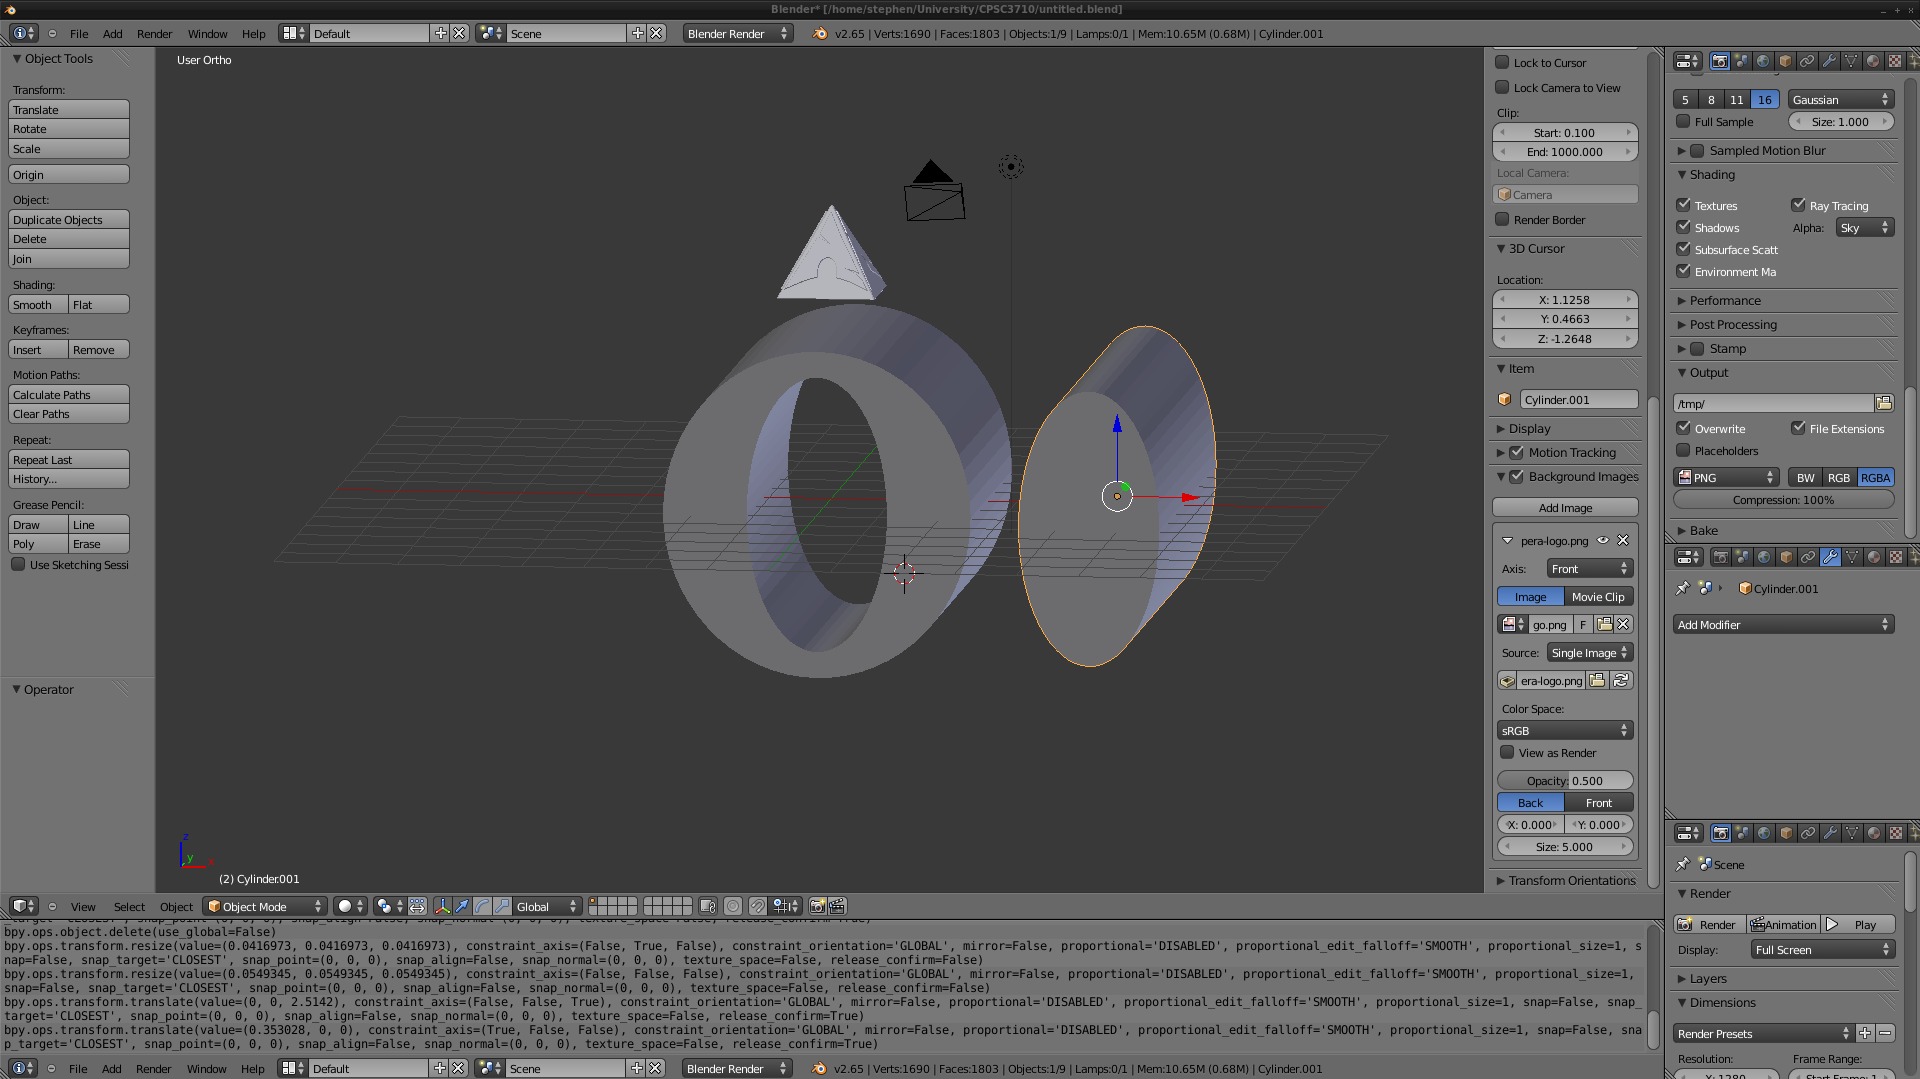Remove pera-logo.png background image with its X
This screenshot has height=1079, width=1920.
(x=1623, y=540)
